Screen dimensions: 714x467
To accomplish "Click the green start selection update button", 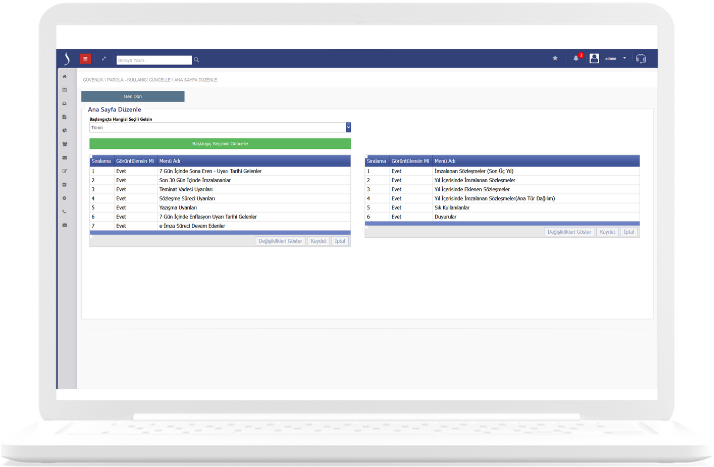I will (220, 143).
